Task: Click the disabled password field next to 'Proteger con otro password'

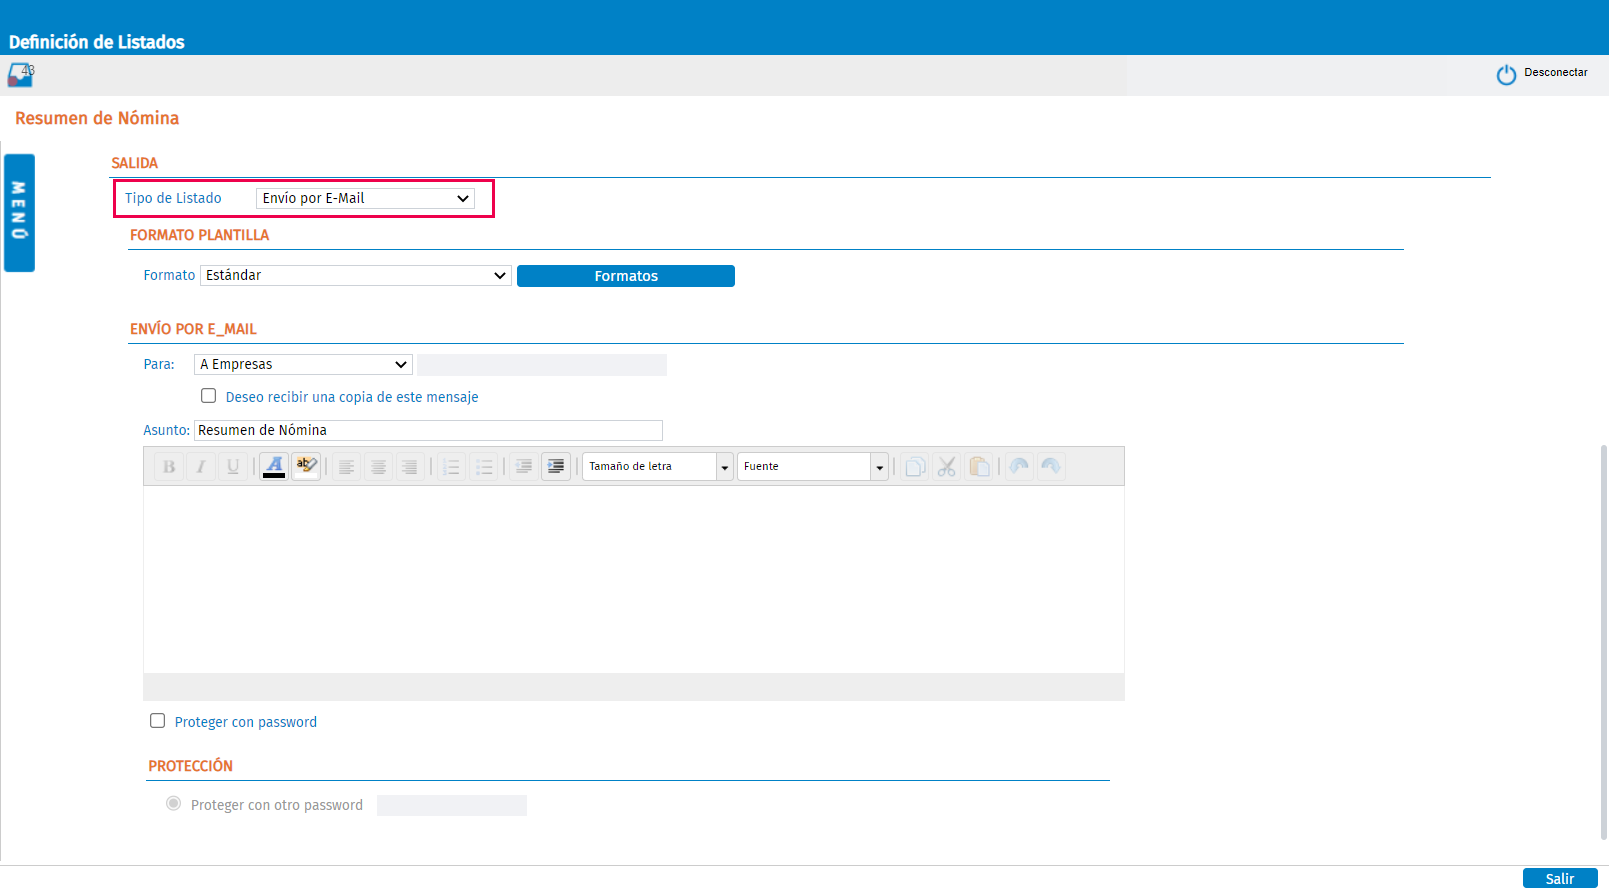Action: pos(452,805)
